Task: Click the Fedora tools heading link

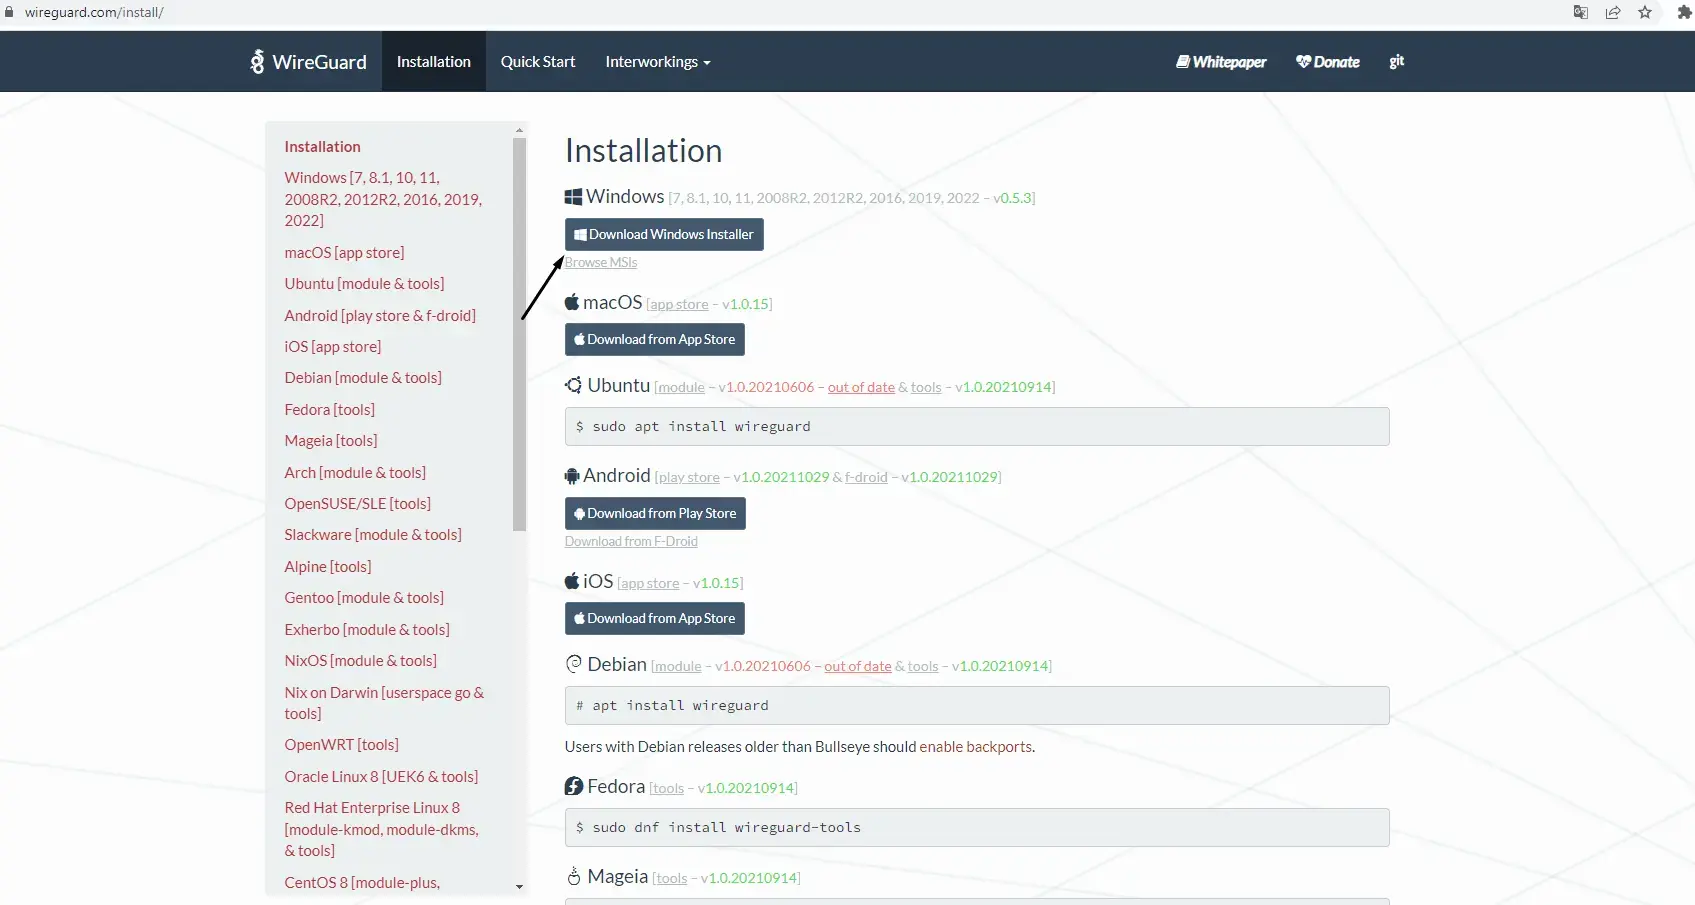Action: 668,788
